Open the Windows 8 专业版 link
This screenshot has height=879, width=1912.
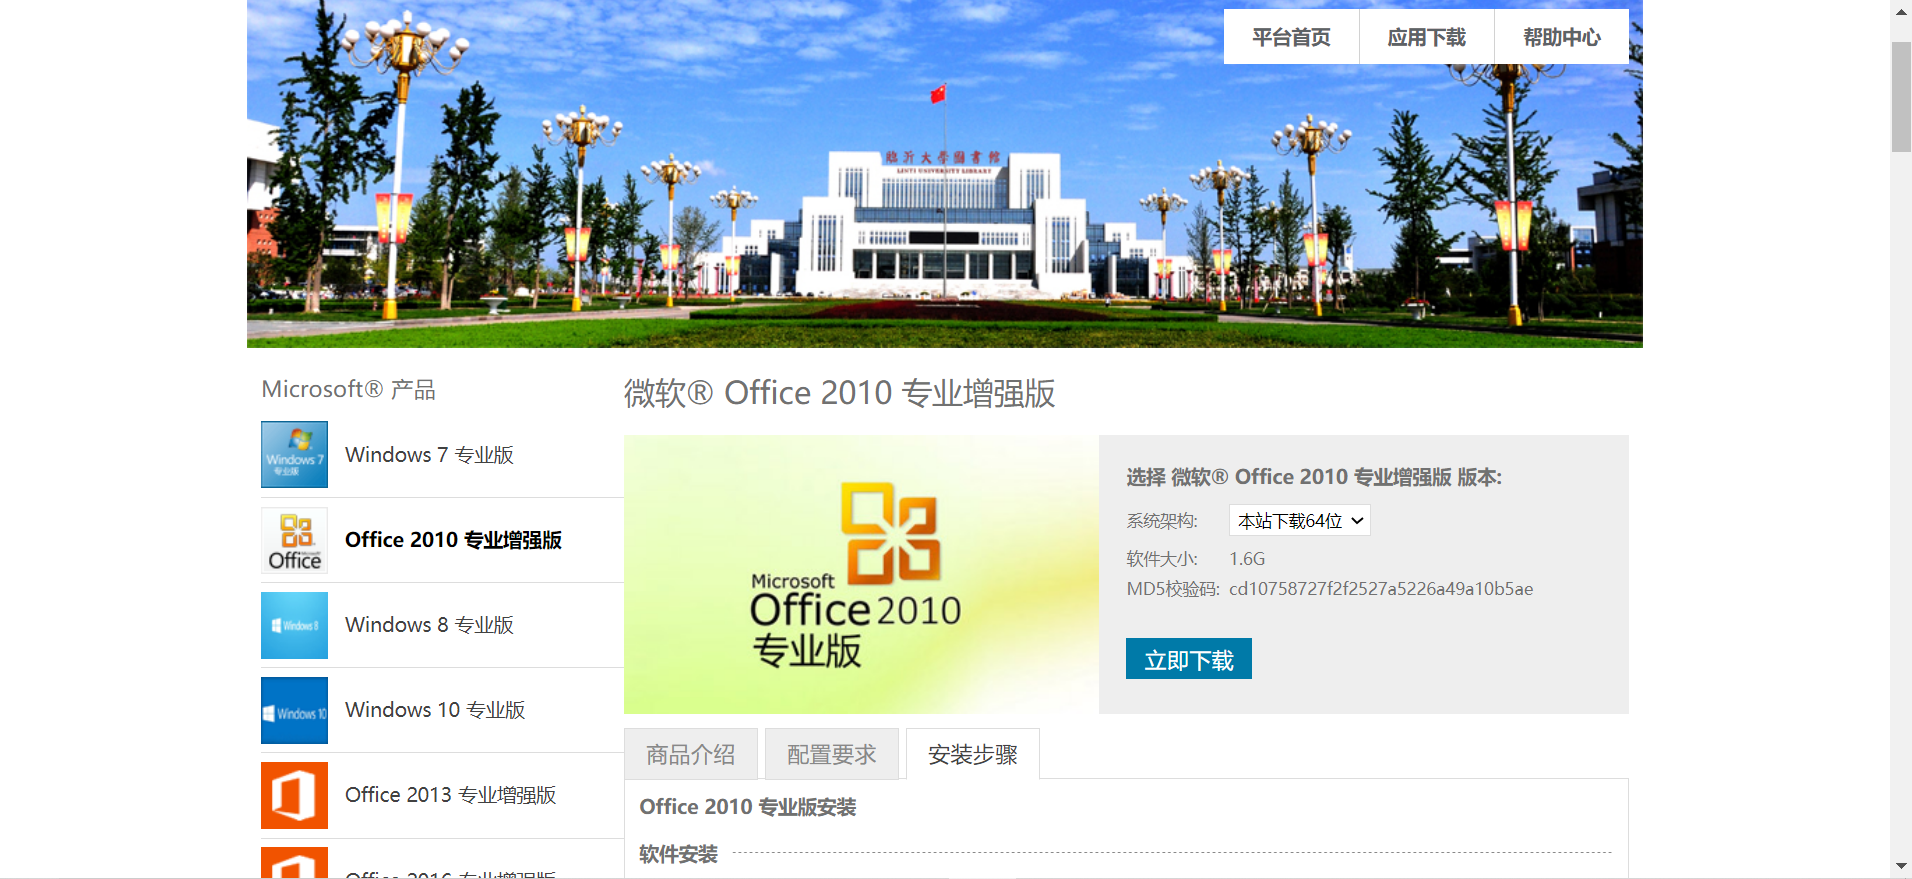point(429,625)
